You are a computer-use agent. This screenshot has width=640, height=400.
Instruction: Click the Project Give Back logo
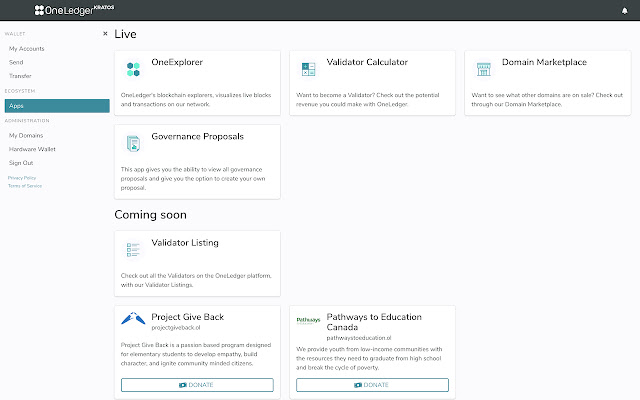pyautogui.click(x=133, y=318)
